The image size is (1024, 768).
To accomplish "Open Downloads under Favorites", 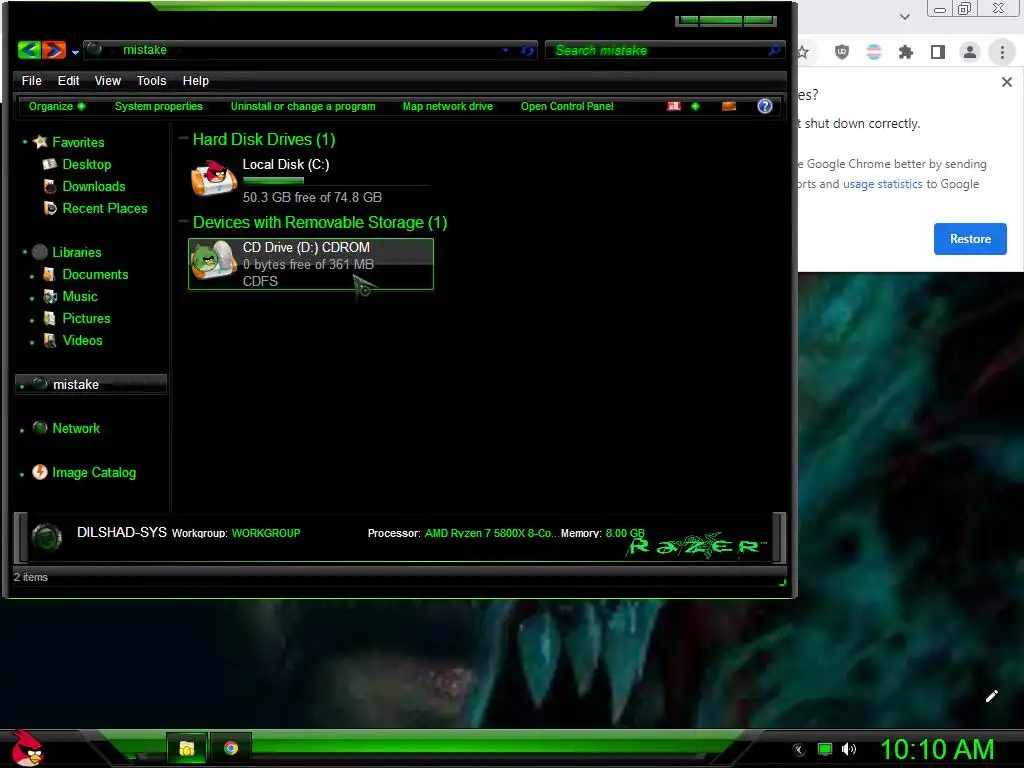I will point(93,186).
